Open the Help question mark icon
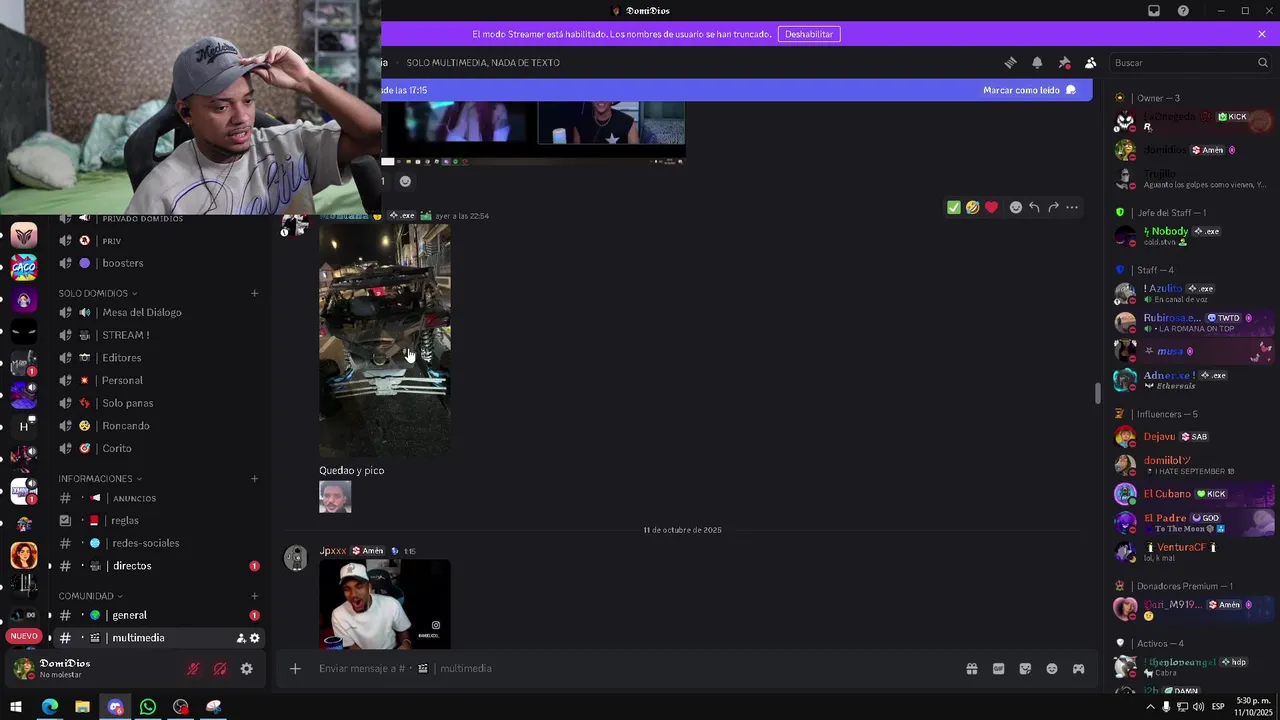Viewport: 1280px width, 720px height. (1184, 11)
